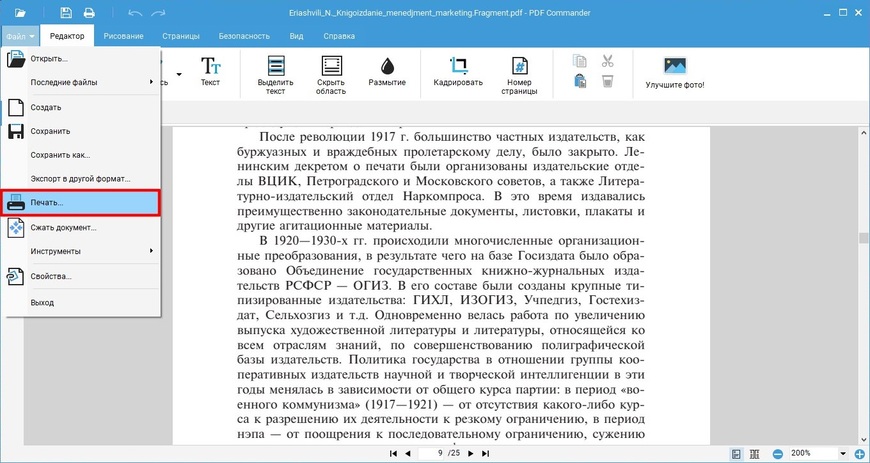
Task: Open the Безопасность tab
Action: click(244, 36)
